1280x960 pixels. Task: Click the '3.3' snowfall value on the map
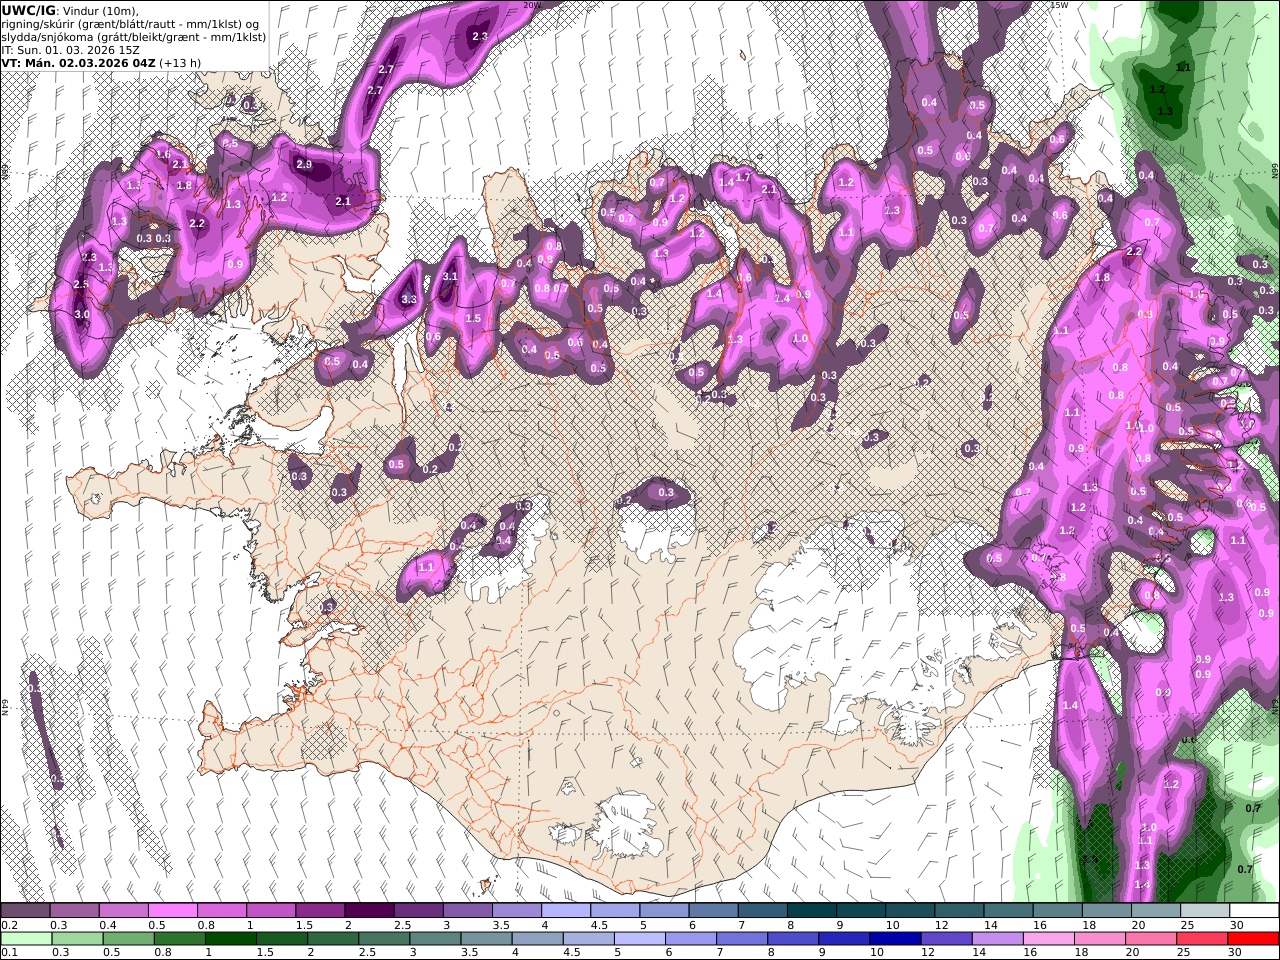[408, 299]
